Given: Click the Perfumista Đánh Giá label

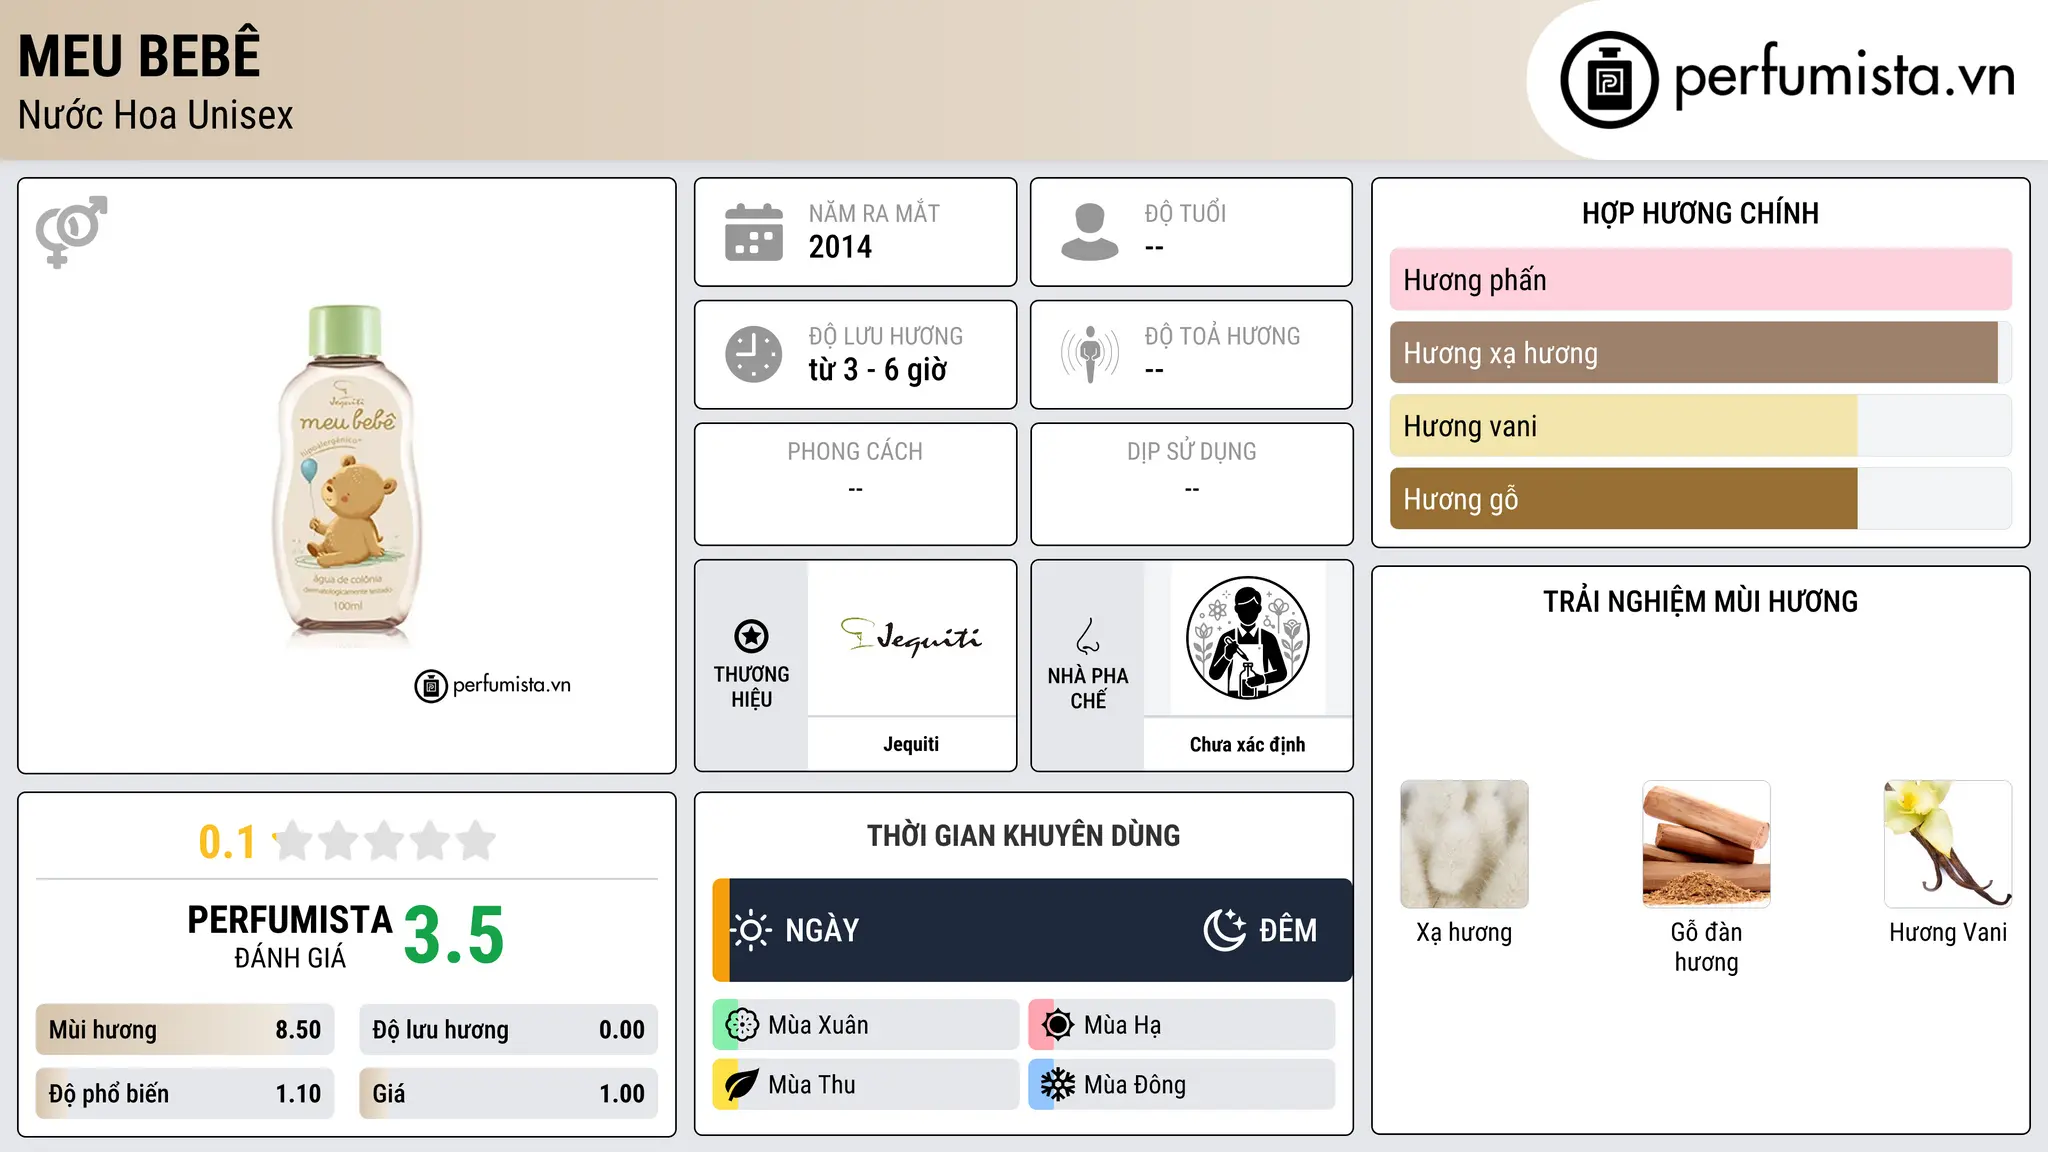Looking at the screenshot, I should [x=290, y=936].
